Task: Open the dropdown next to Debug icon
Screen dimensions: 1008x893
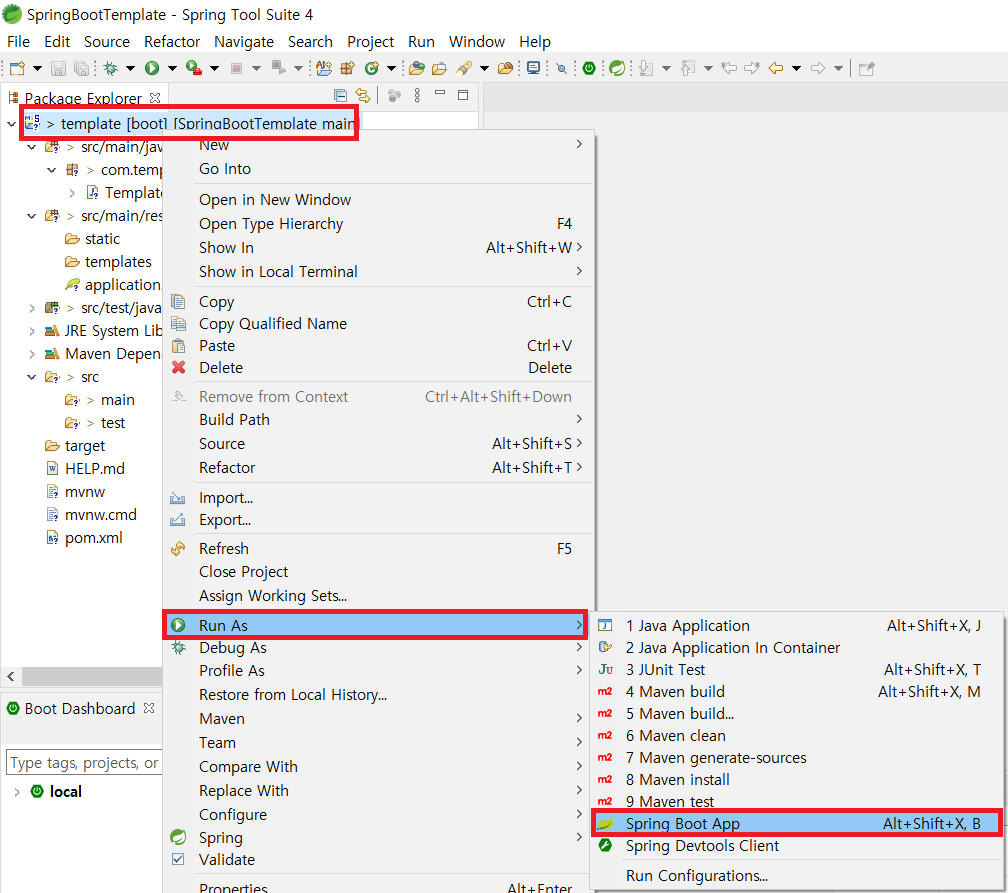Action: pyautogui.click(x=130, y=68)
